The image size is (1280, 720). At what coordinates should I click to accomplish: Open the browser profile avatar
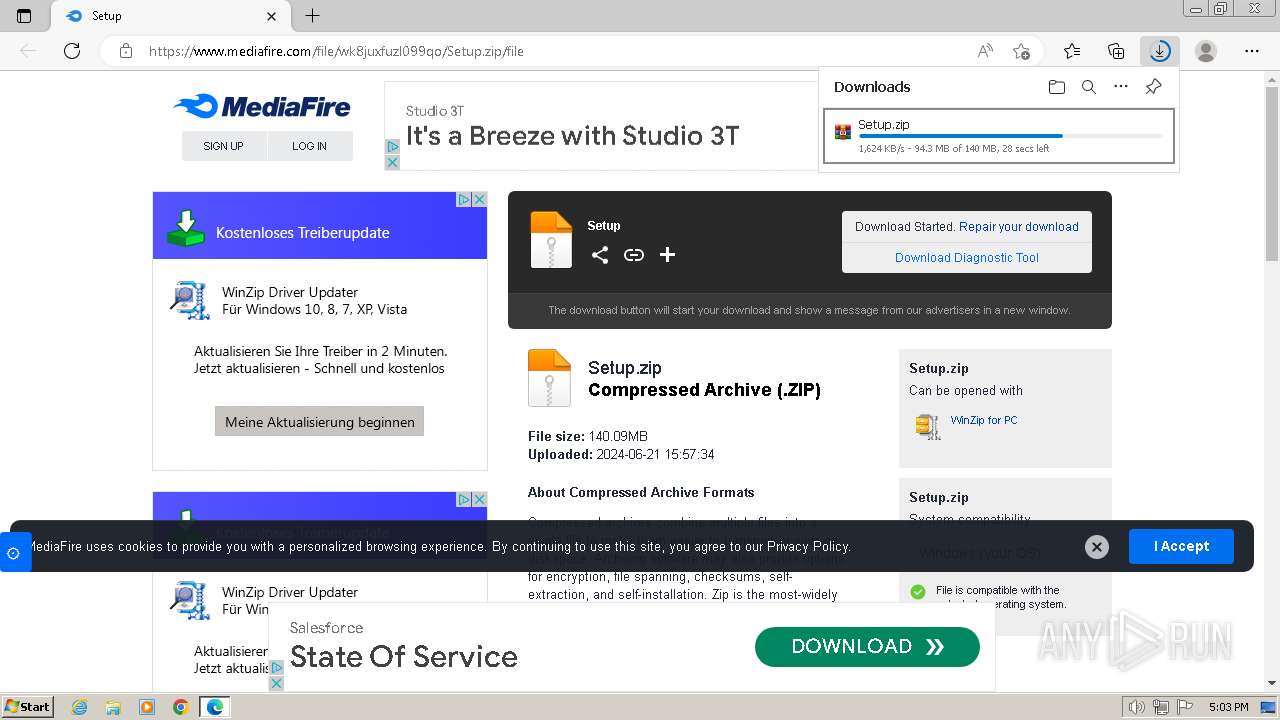point(1206,51)
